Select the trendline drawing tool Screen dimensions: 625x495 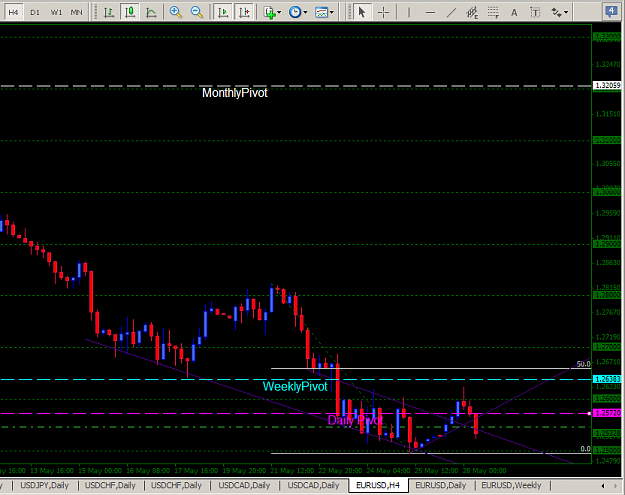tap(451, 12)
